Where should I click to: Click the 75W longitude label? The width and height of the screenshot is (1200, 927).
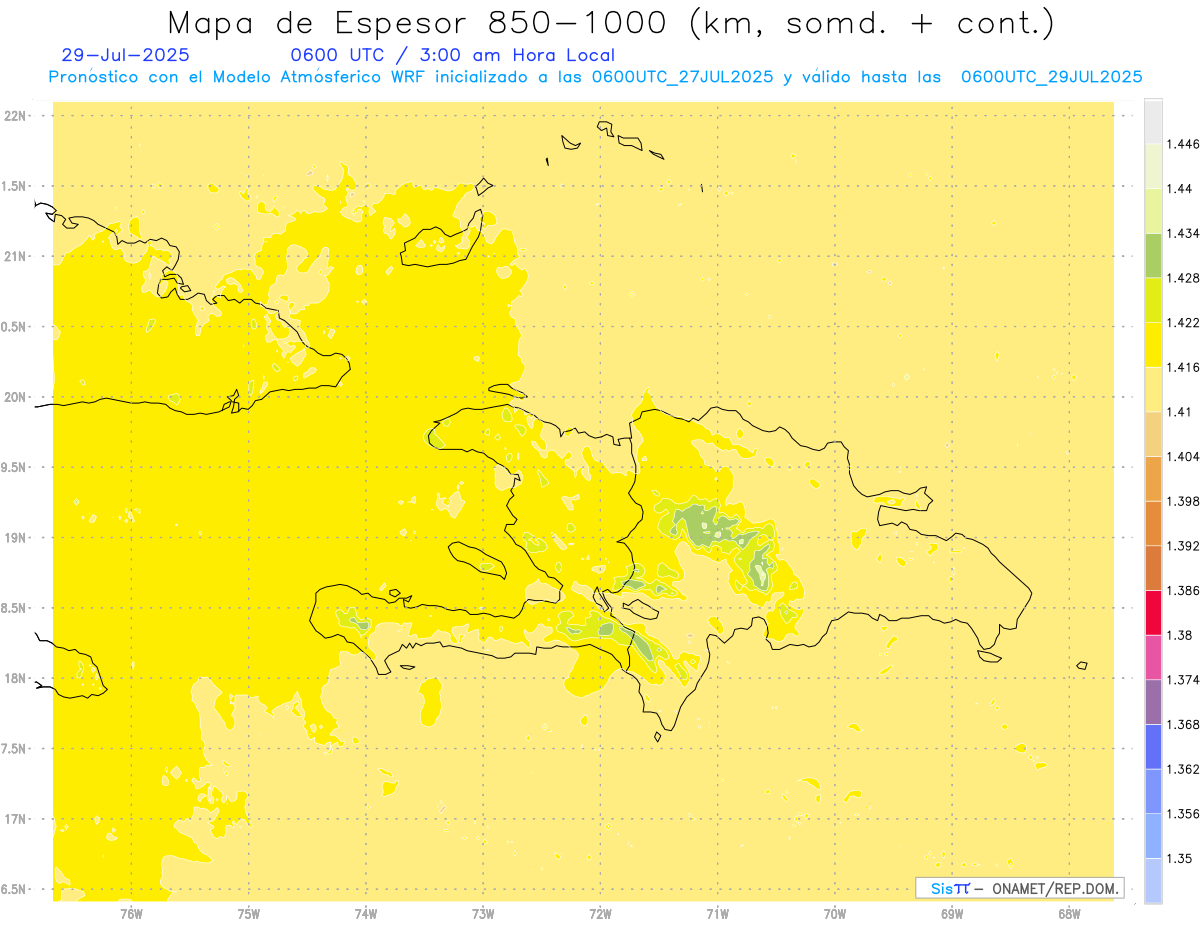click(x=249, y=914)
